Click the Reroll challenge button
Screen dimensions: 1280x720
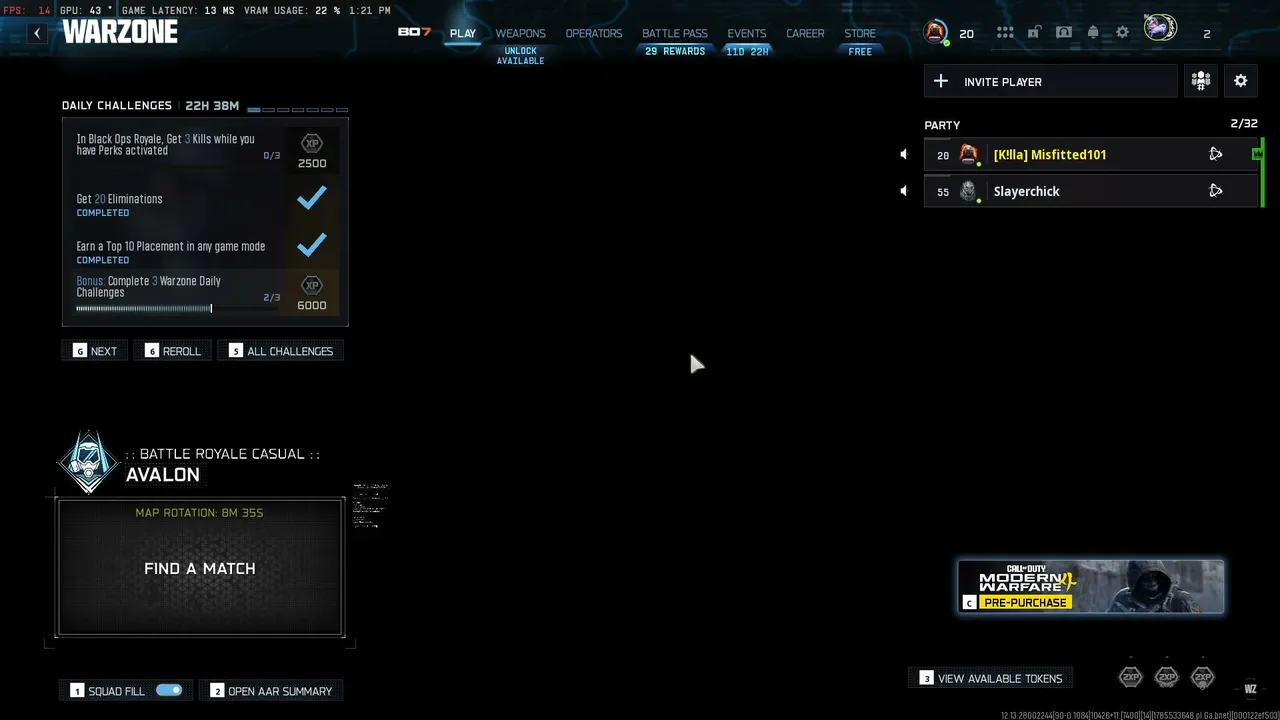[x=173, y=351]
